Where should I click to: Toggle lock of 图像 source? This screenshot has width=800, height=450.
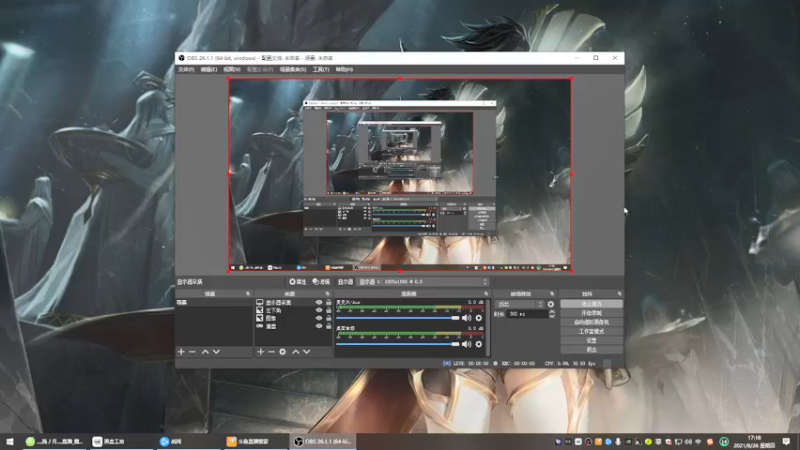[x=329, y=318]
